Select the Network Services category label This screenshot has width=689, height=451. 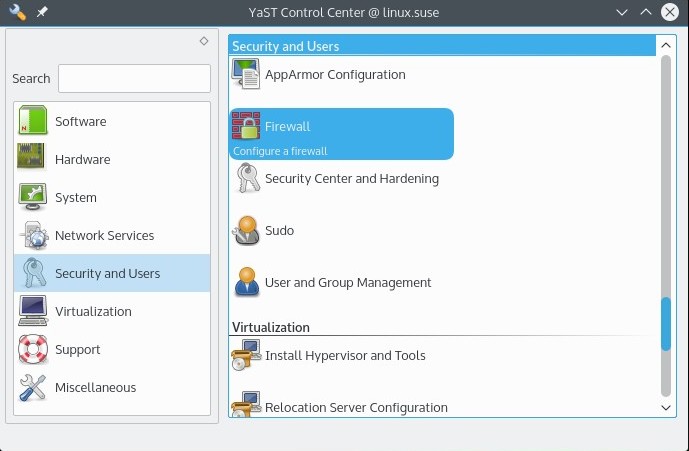click(105, 235)
